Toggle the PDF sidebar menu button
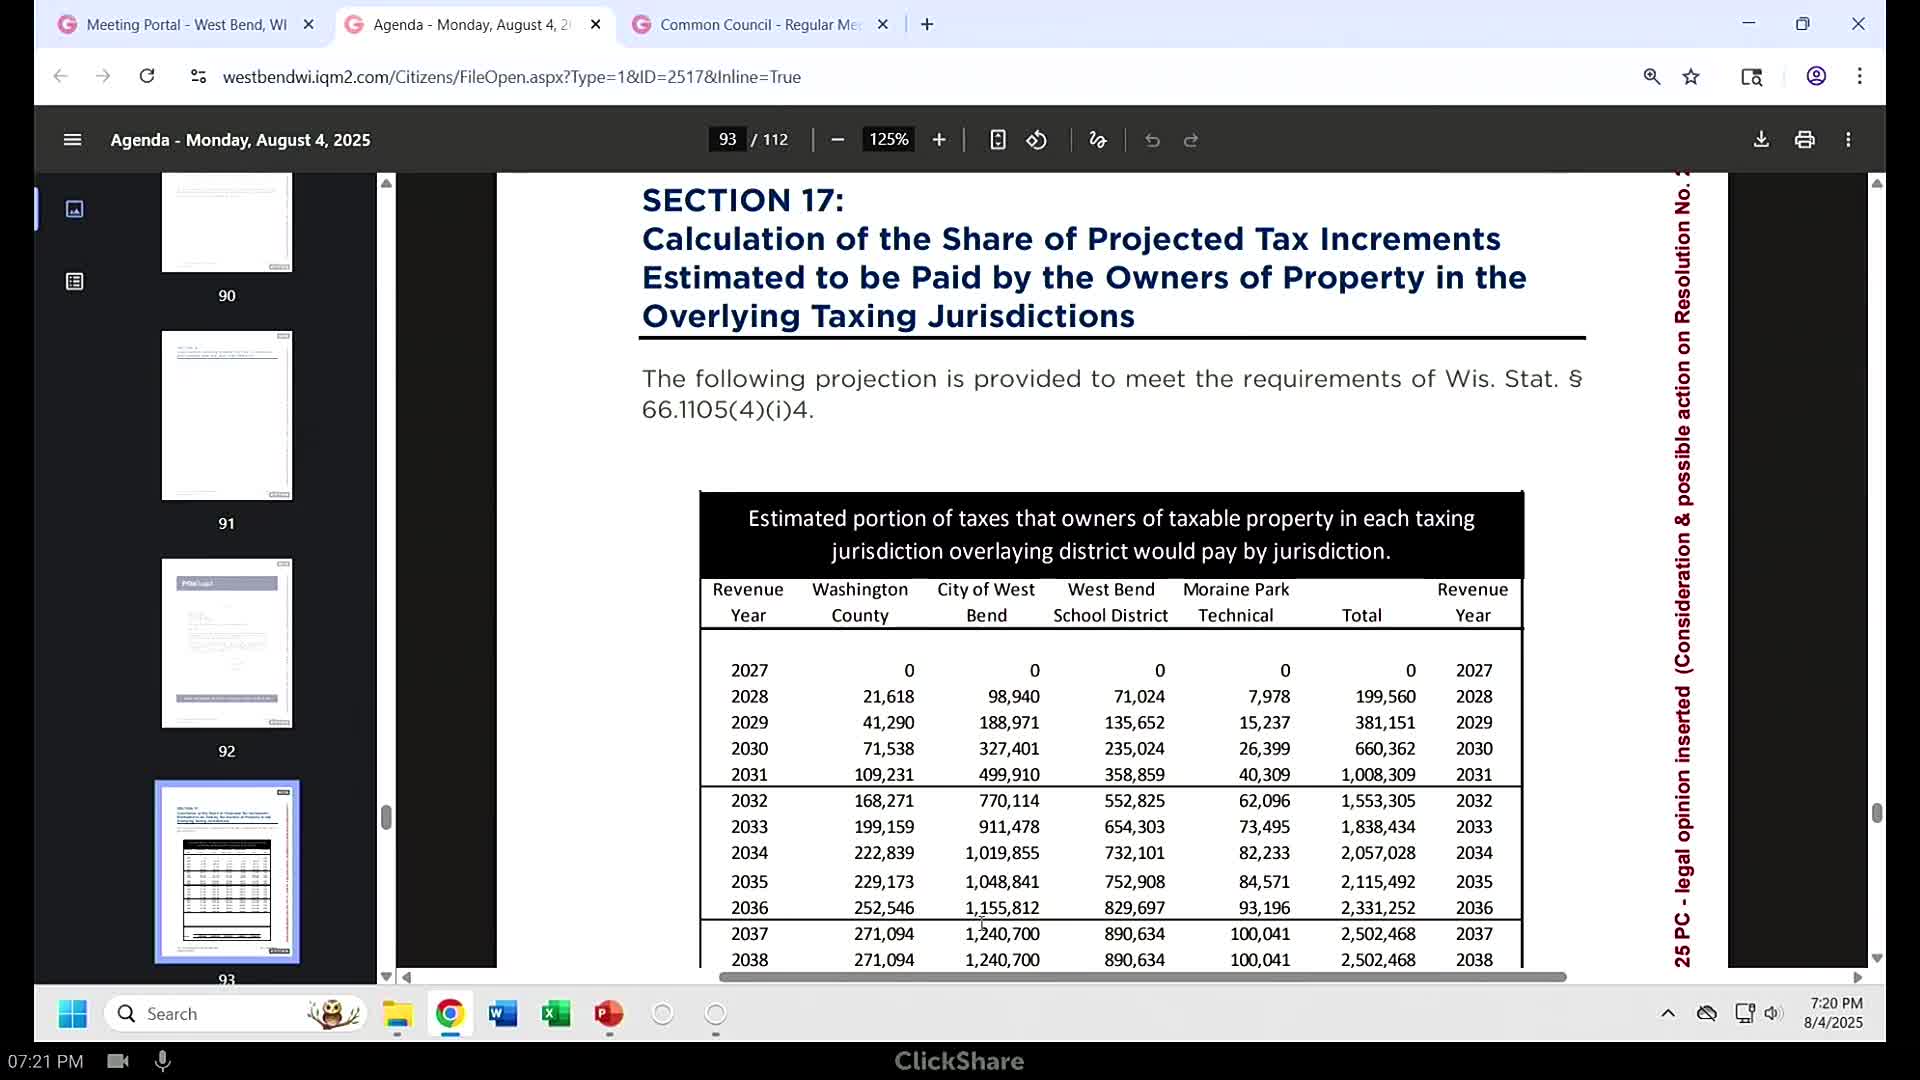 point(72,140)
